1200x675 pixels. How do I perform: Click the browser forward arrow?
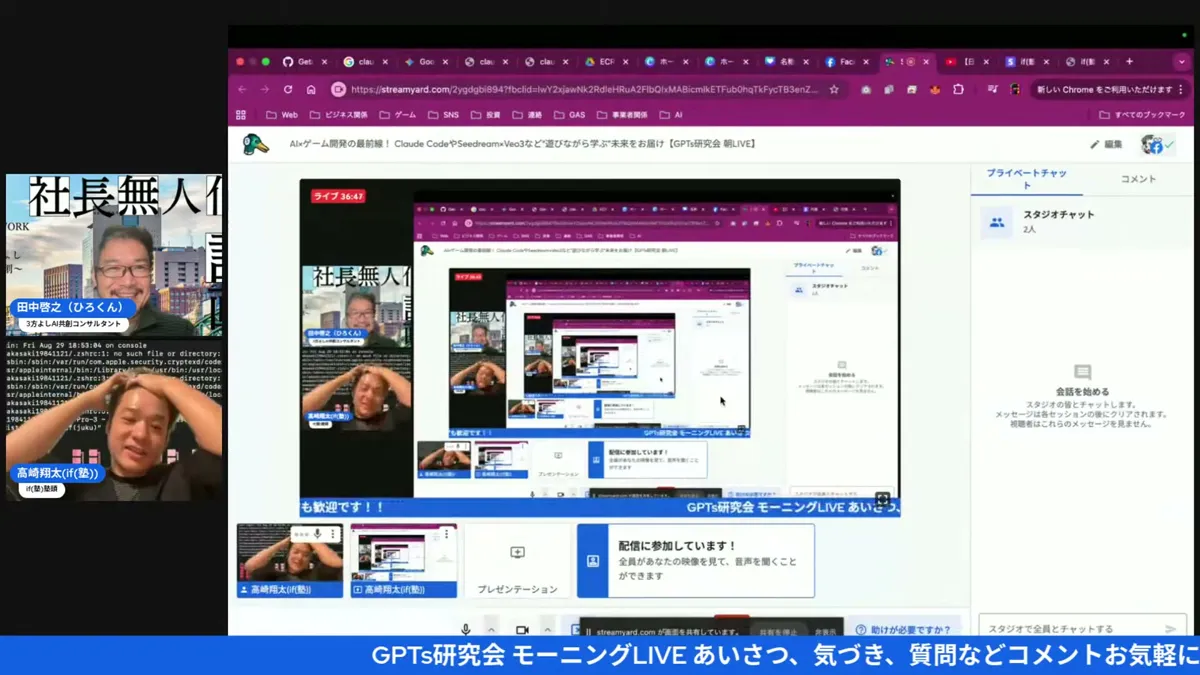pos(264,89)
